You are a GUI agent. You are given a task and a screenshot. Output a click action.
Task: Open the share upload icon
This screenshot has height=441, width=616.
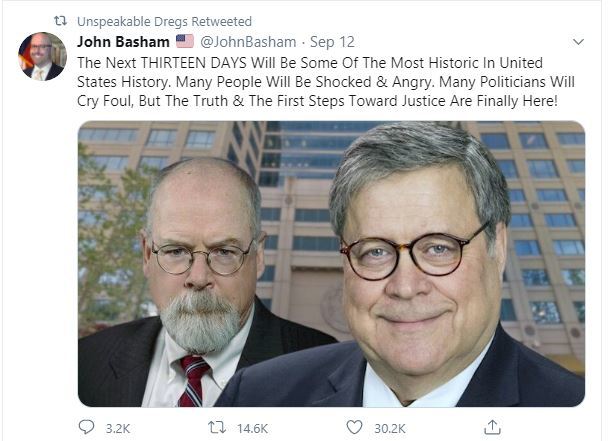492,427
